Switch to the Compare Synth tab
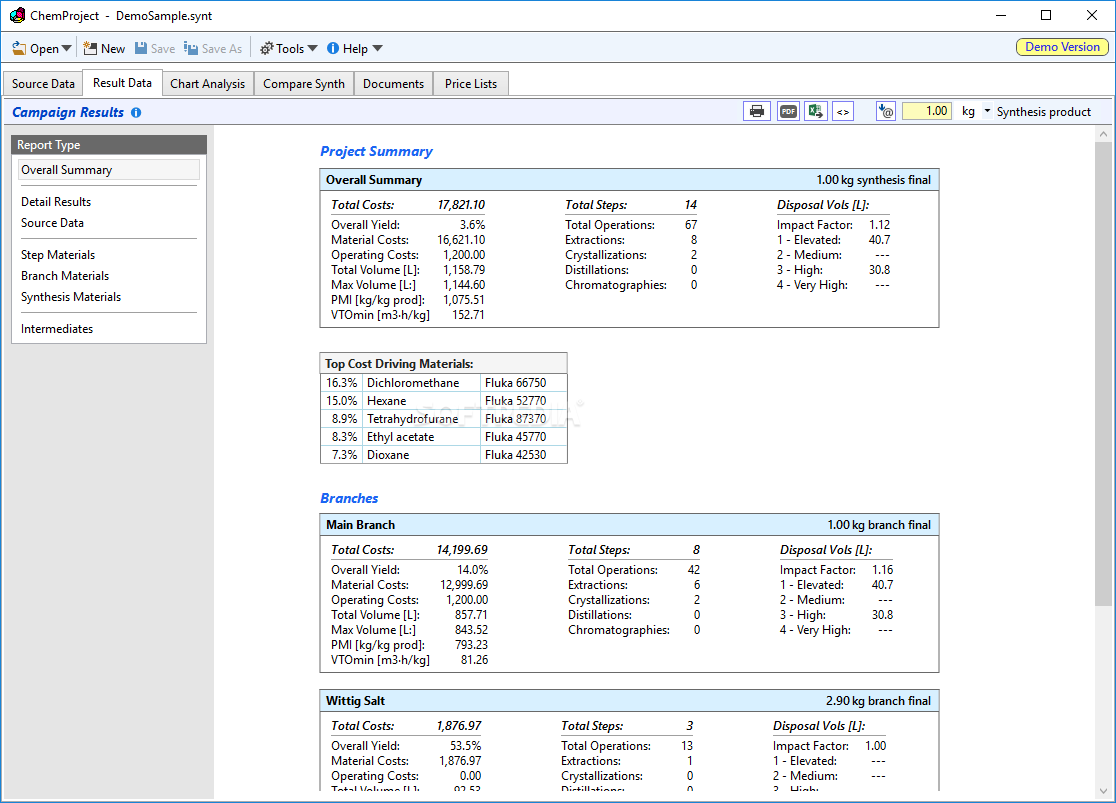Viewport: 1116px width, 803px height. (x=304, y=83)
